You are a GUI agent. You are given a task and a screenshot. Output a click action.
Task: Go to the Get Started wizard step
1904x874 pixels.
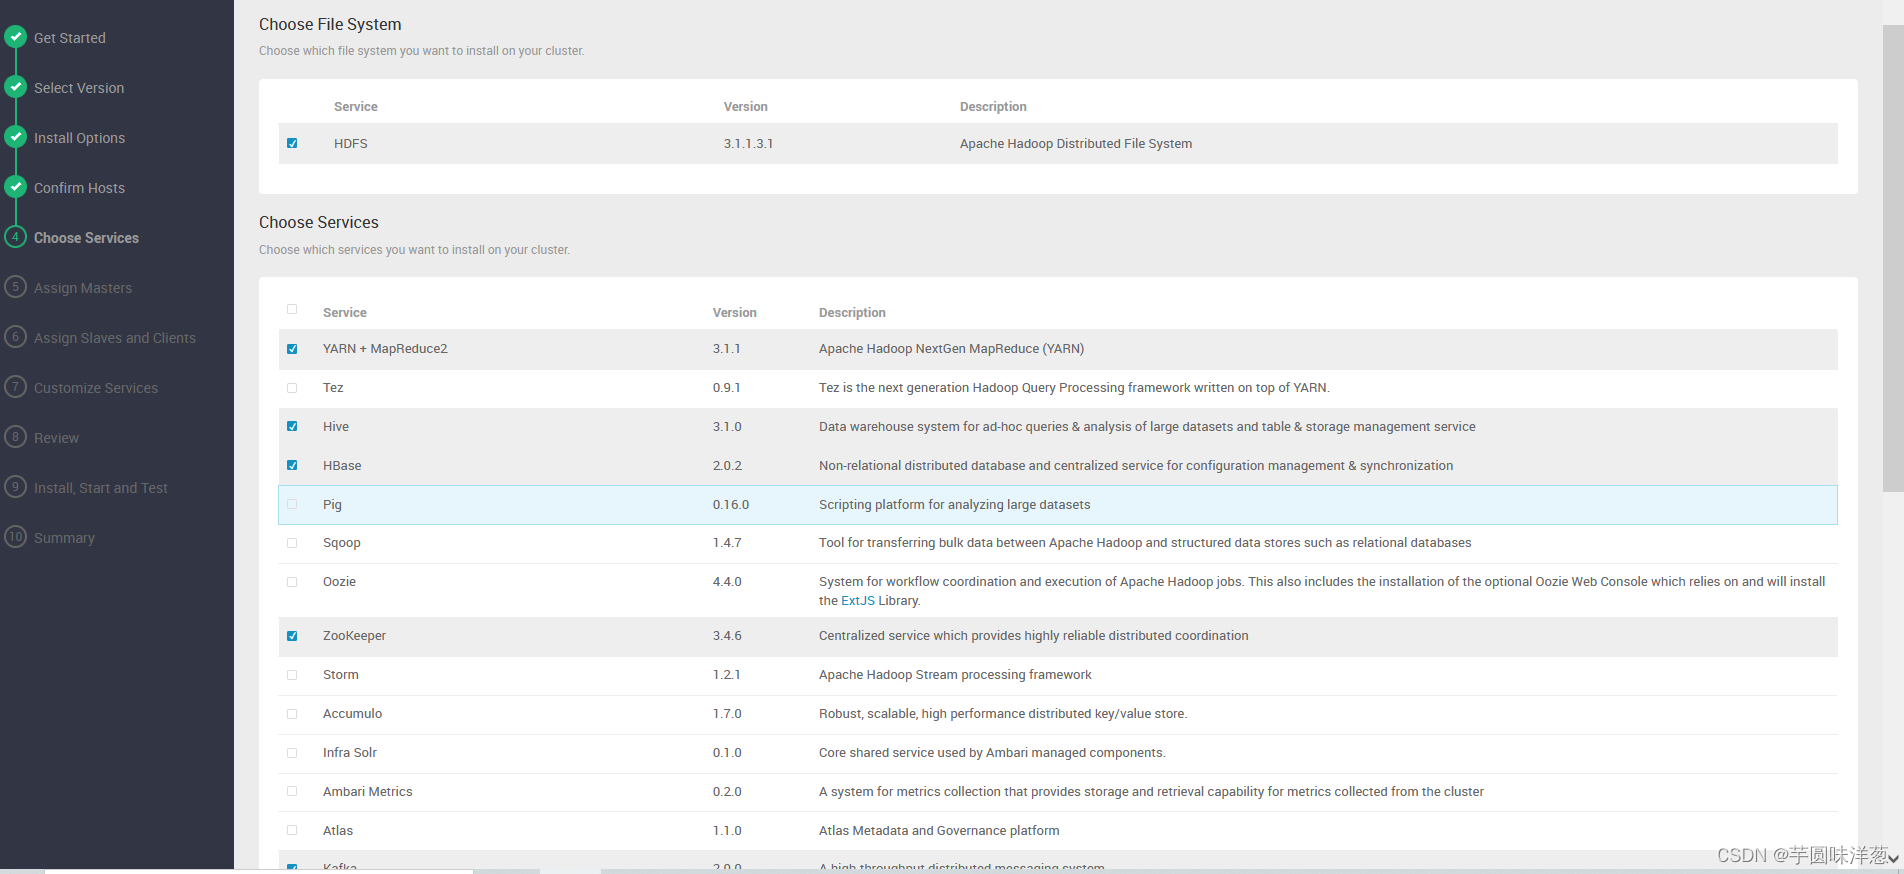coord(69,38)
